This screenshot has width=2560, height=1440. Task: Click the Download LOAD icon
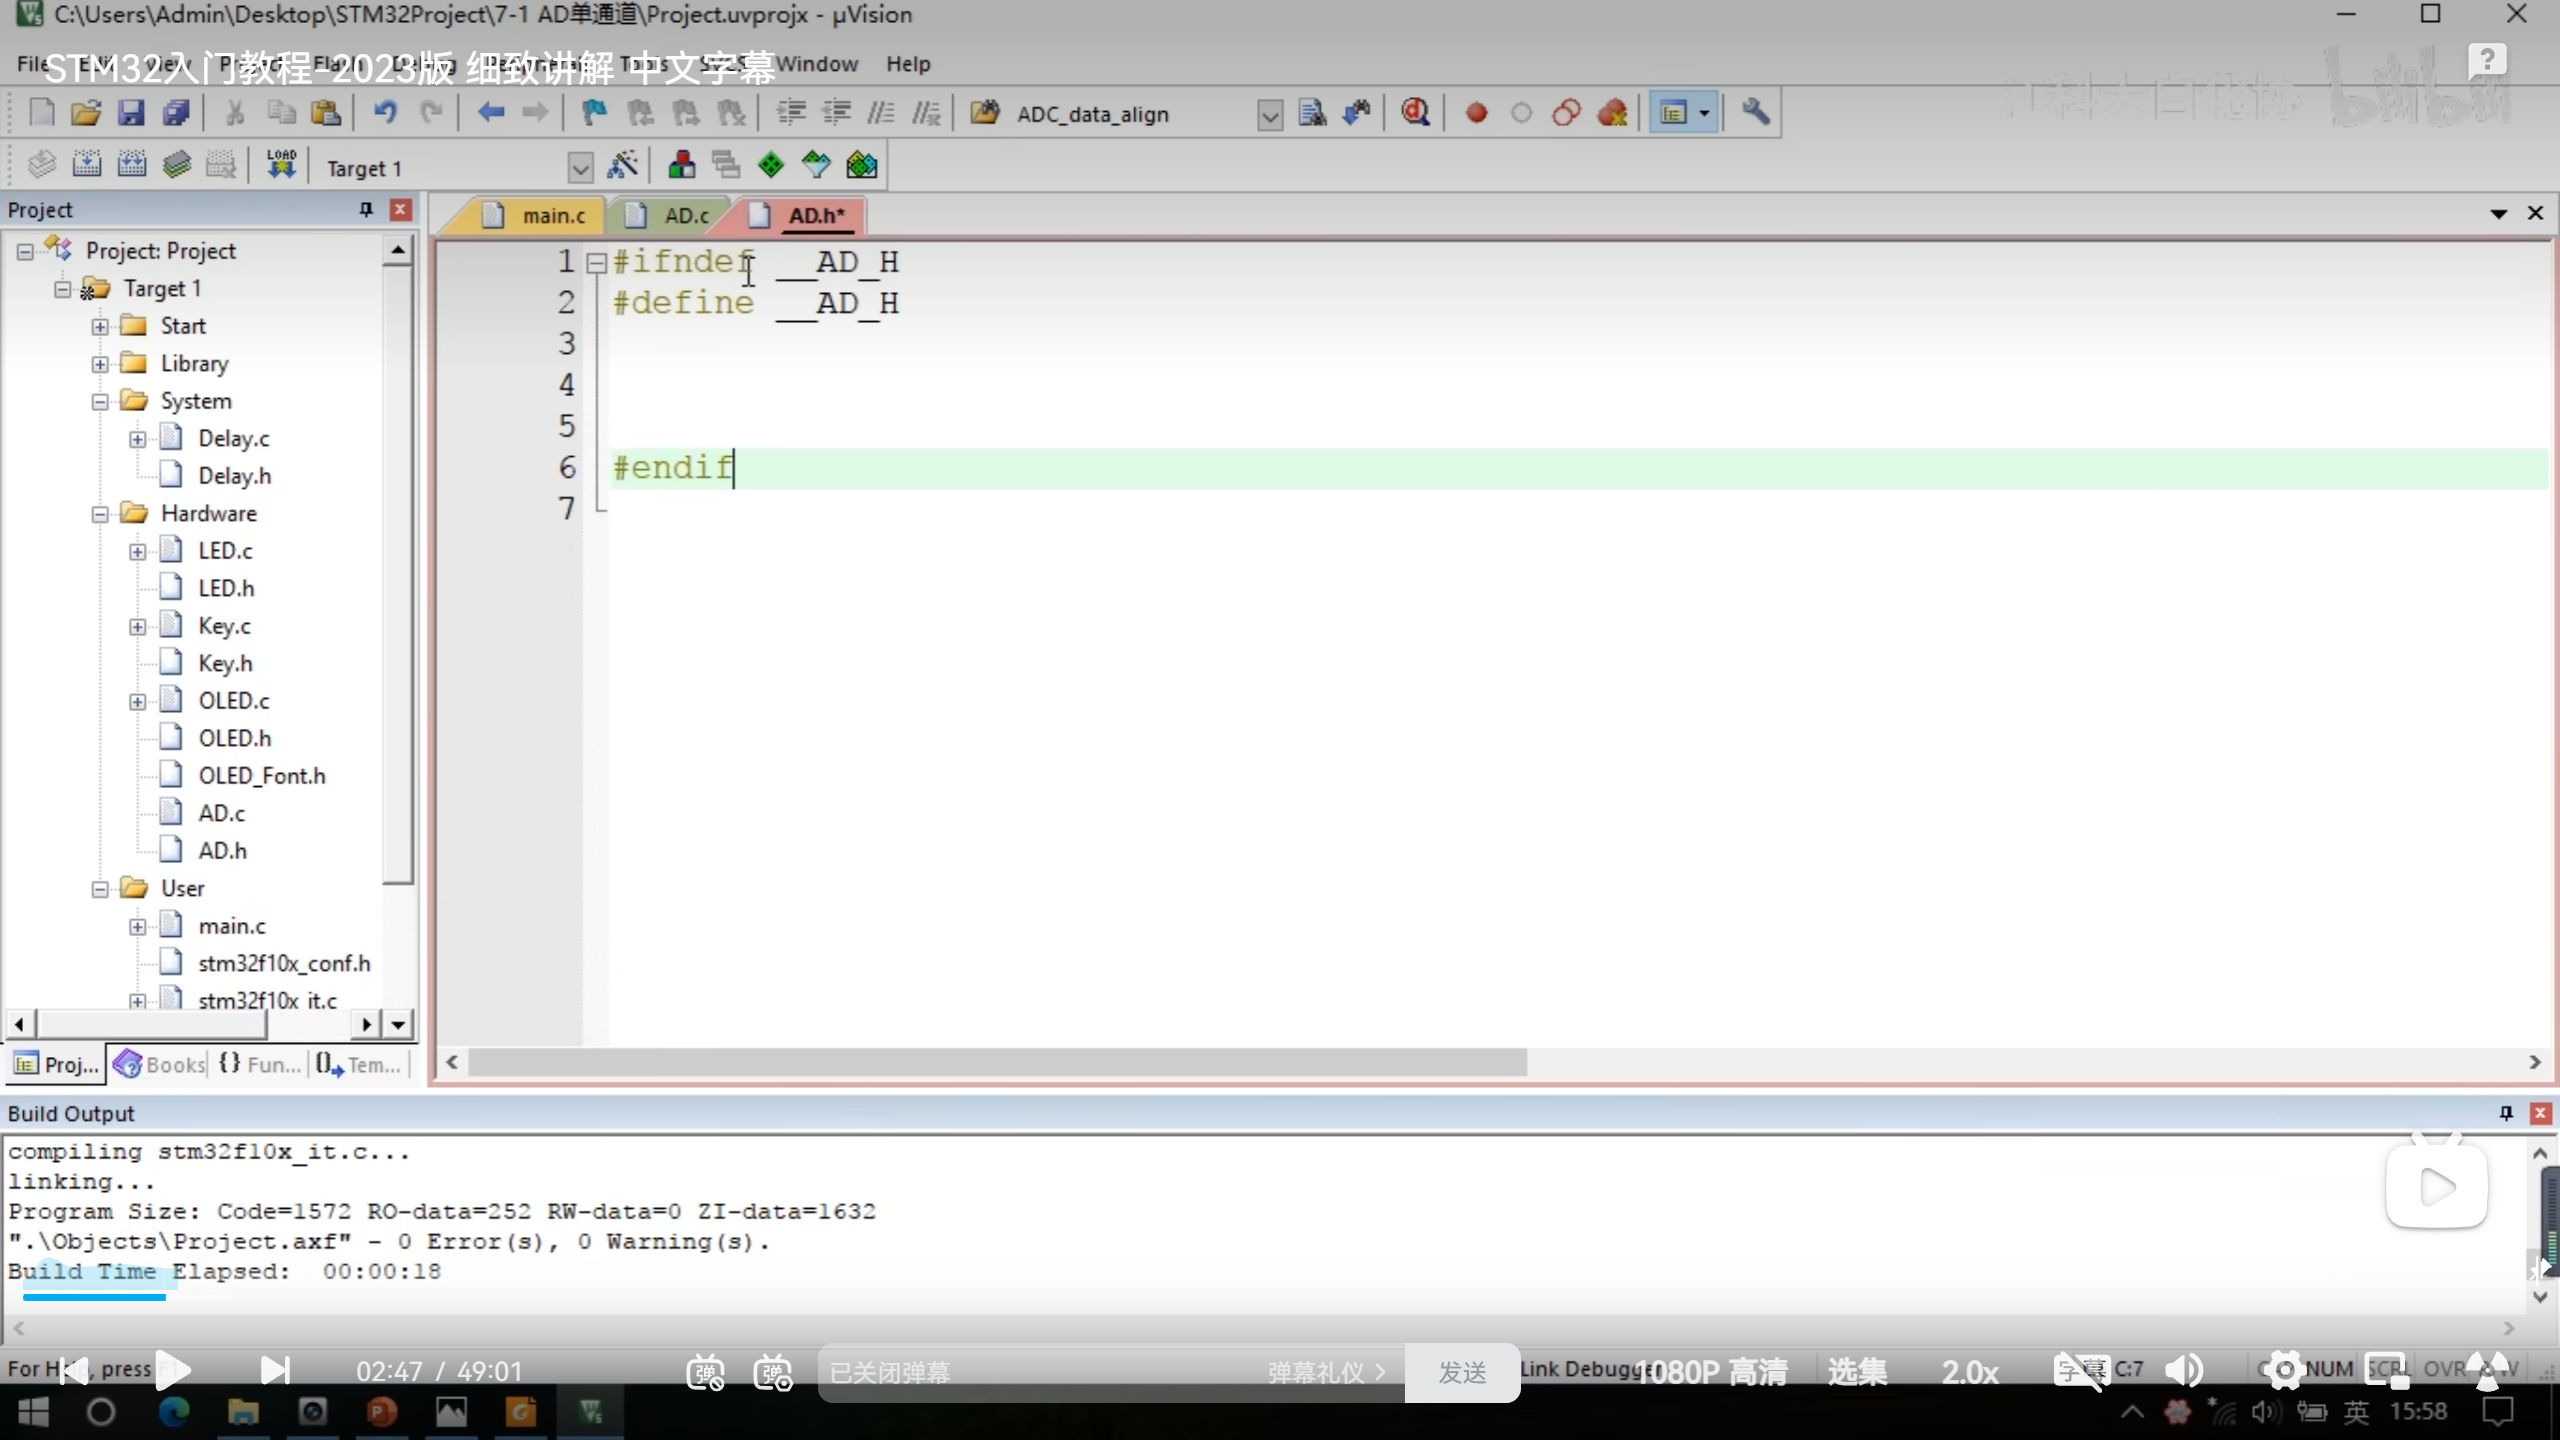[281, 165]
